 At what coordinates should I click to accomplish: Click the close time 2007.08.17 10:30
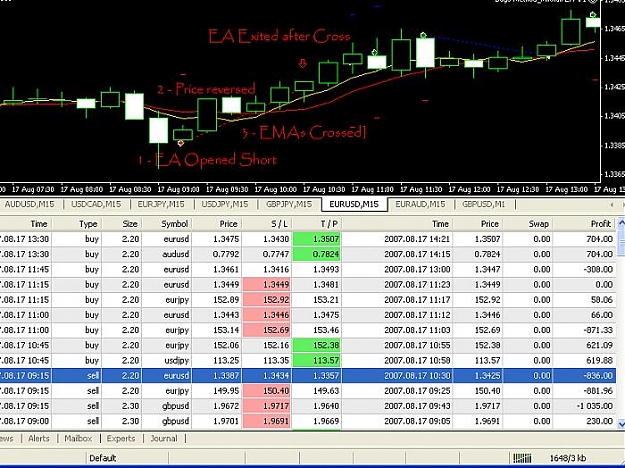coord(417,376)
